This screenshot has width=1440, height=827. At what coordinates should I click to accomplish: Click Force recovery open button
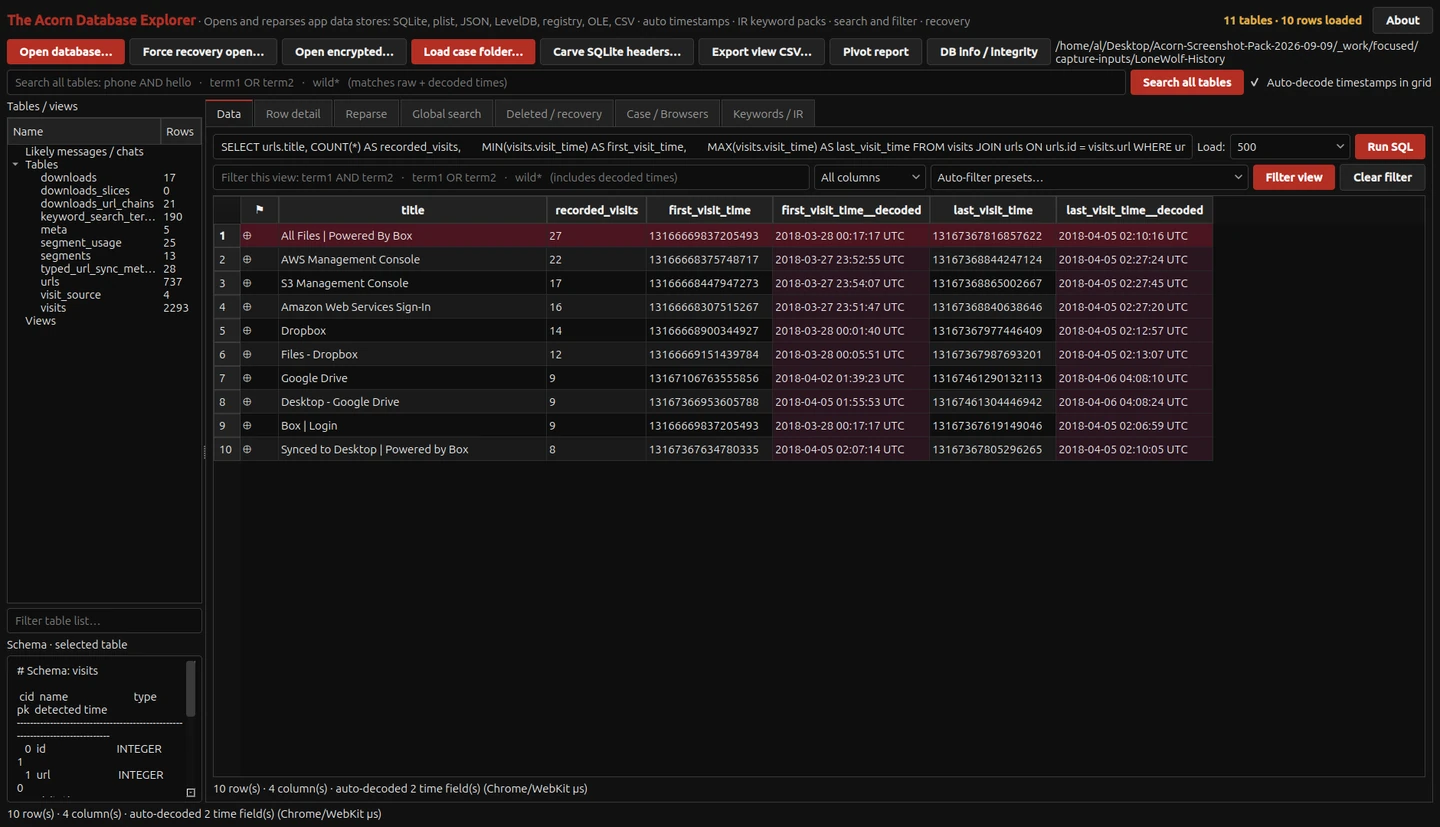[203, 52]
